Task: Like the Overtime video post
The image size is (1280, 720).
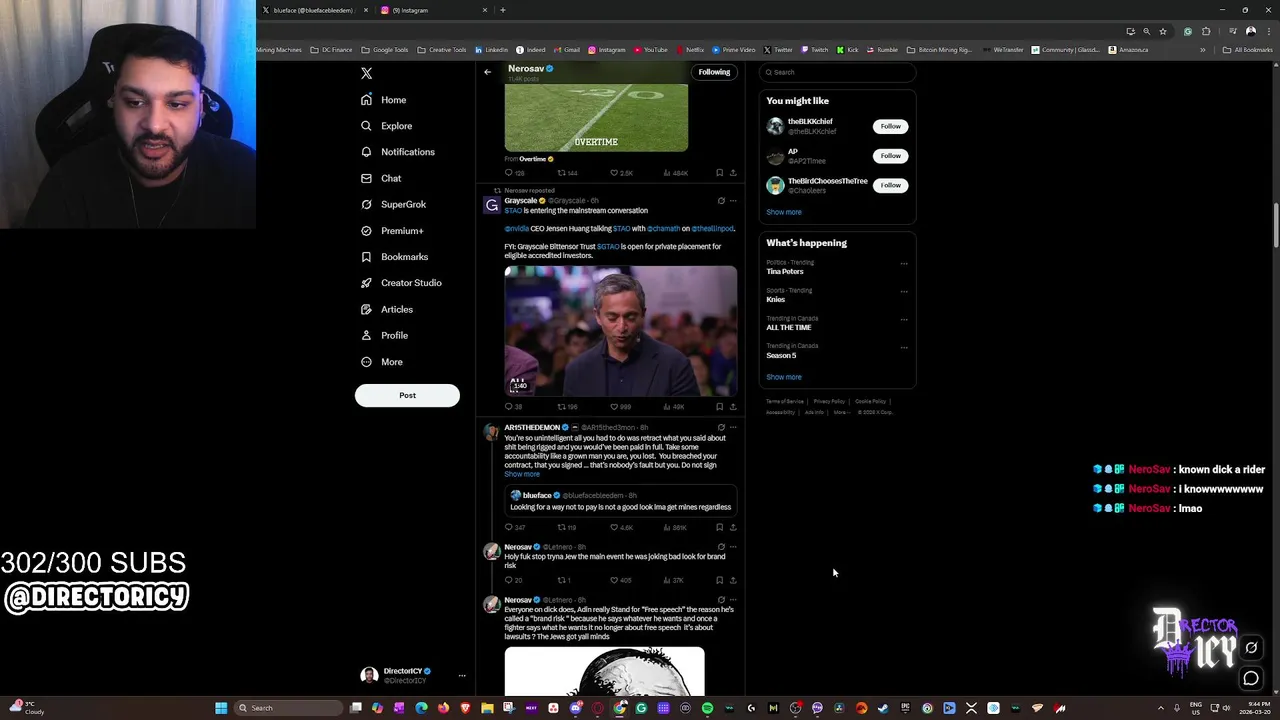Action: coord(621,173)
